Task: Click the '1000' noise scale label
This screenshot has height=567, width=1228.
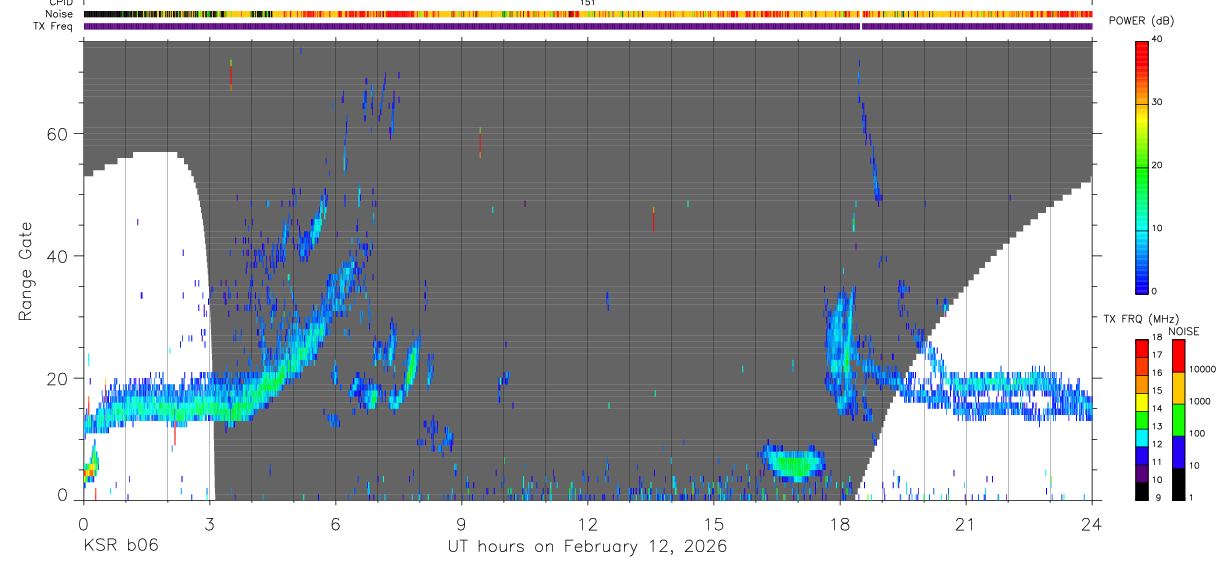Action: click(x=1199, y=402)
